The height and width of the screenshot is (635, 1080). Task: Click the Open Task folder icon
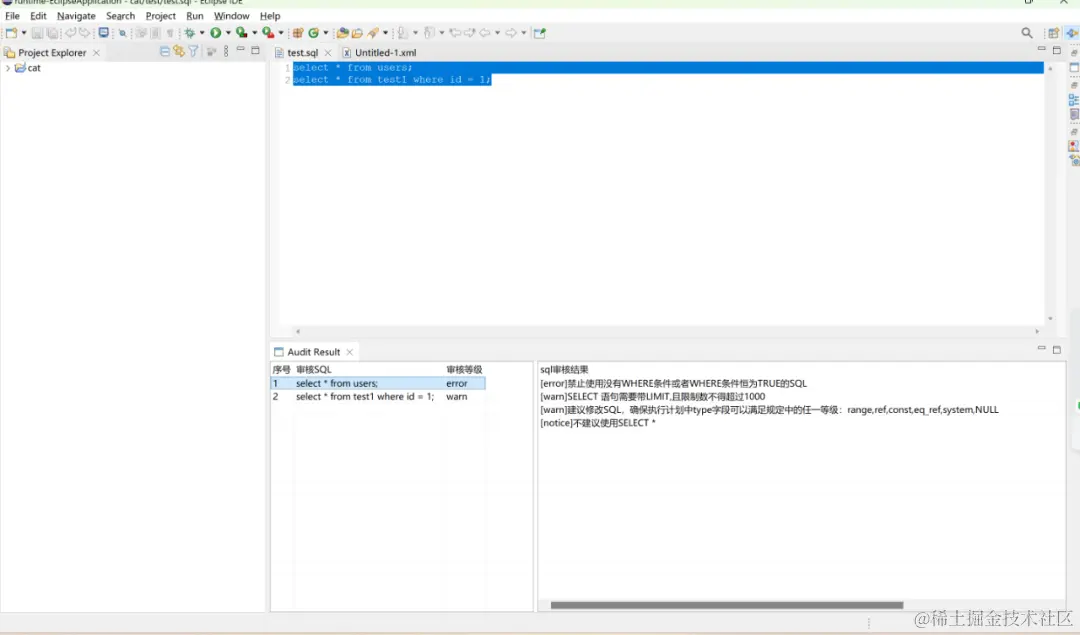(x=357, y=32)
